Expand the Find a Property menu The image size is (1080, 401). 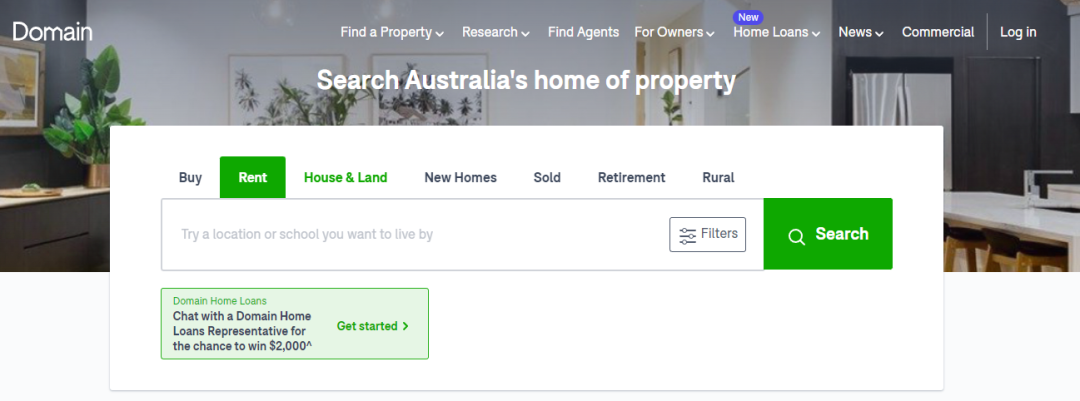click(392, 32)
